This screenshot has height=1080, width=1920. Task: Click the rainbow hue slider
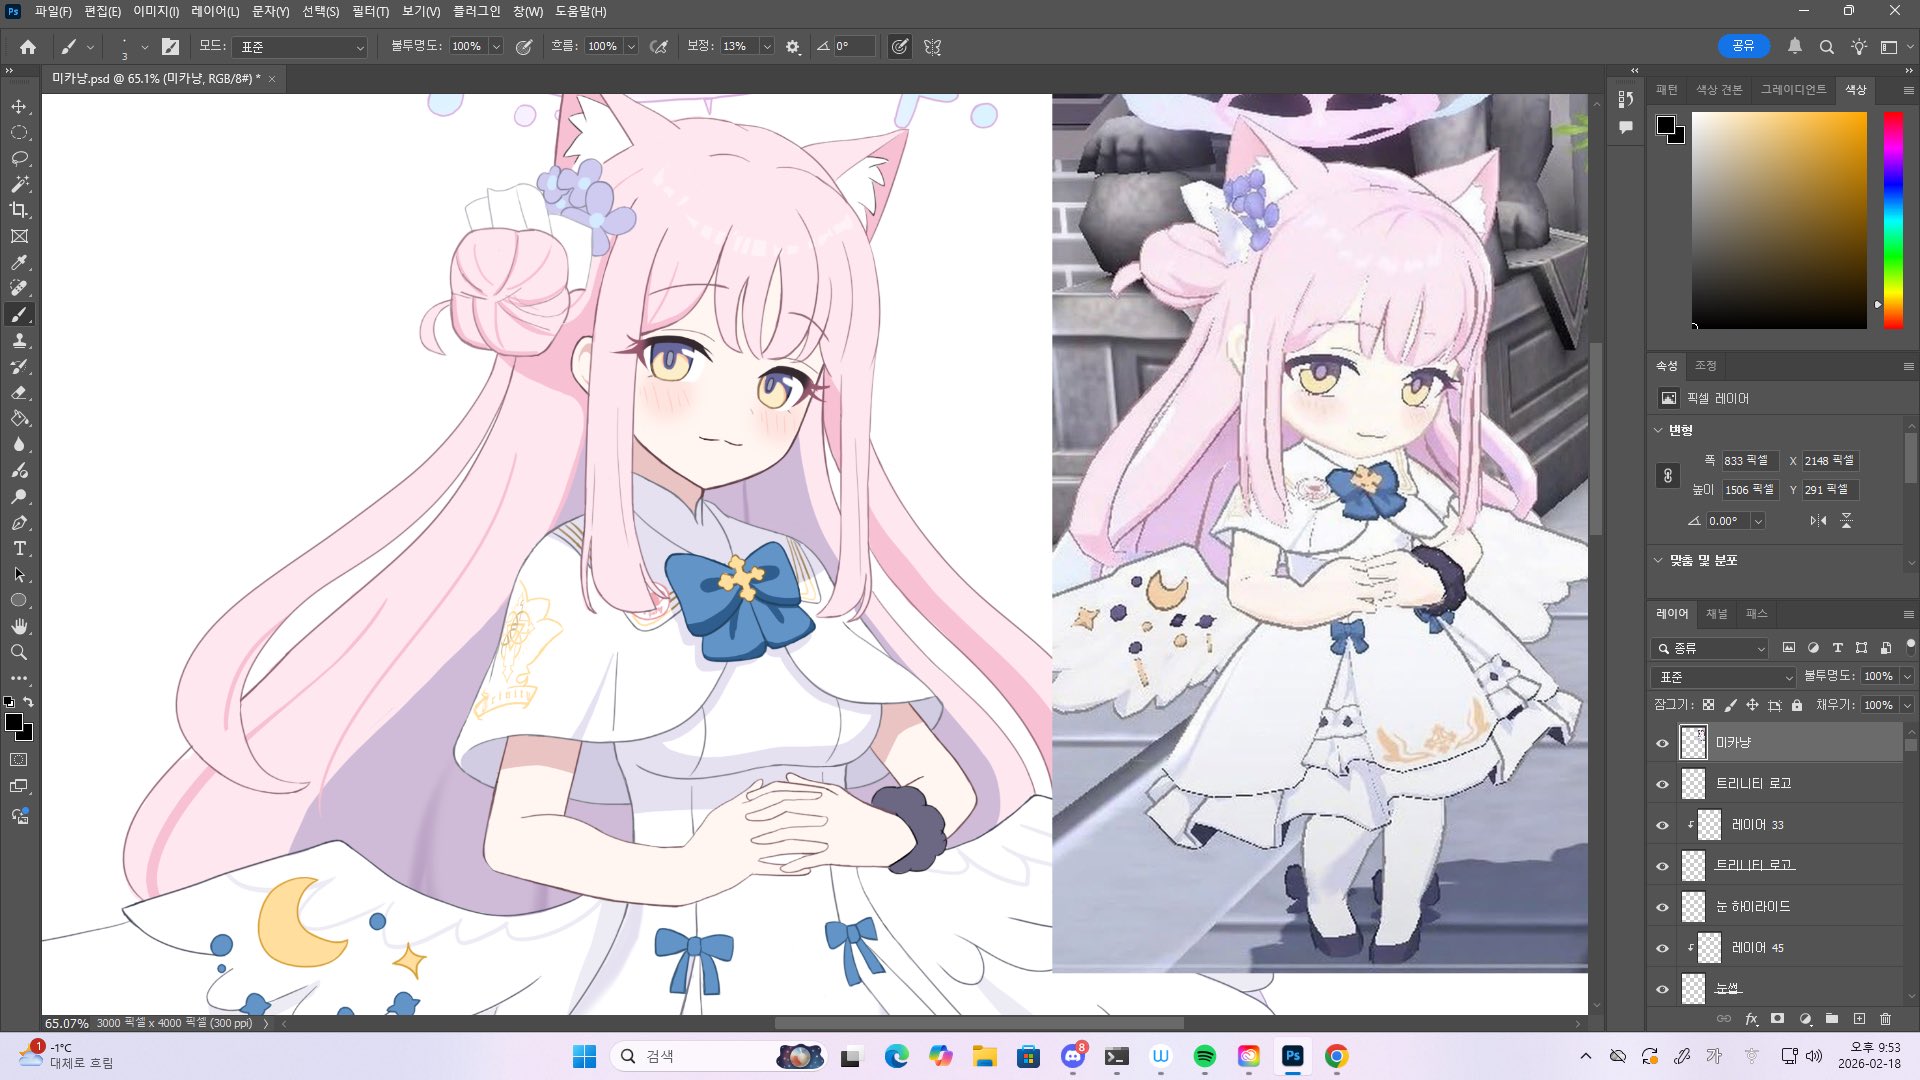[1893, 220]
